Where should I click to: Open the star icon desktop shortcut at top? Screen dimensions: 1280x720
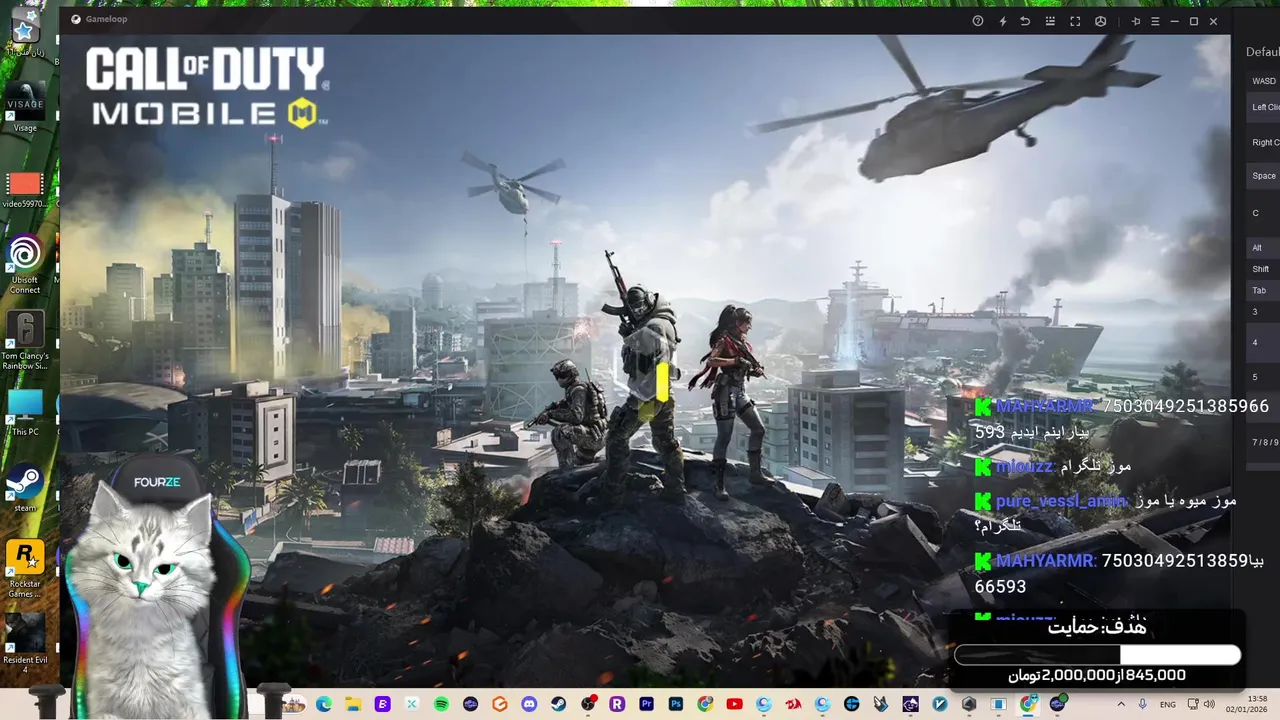[25, 30]
